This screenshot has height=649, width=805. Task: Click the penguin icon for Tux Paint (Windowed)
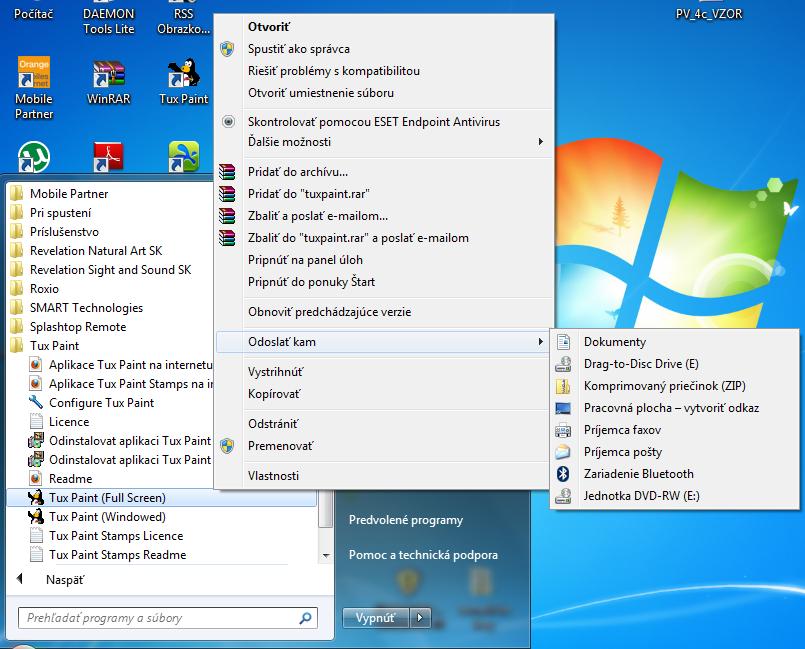tap(35, 517)
